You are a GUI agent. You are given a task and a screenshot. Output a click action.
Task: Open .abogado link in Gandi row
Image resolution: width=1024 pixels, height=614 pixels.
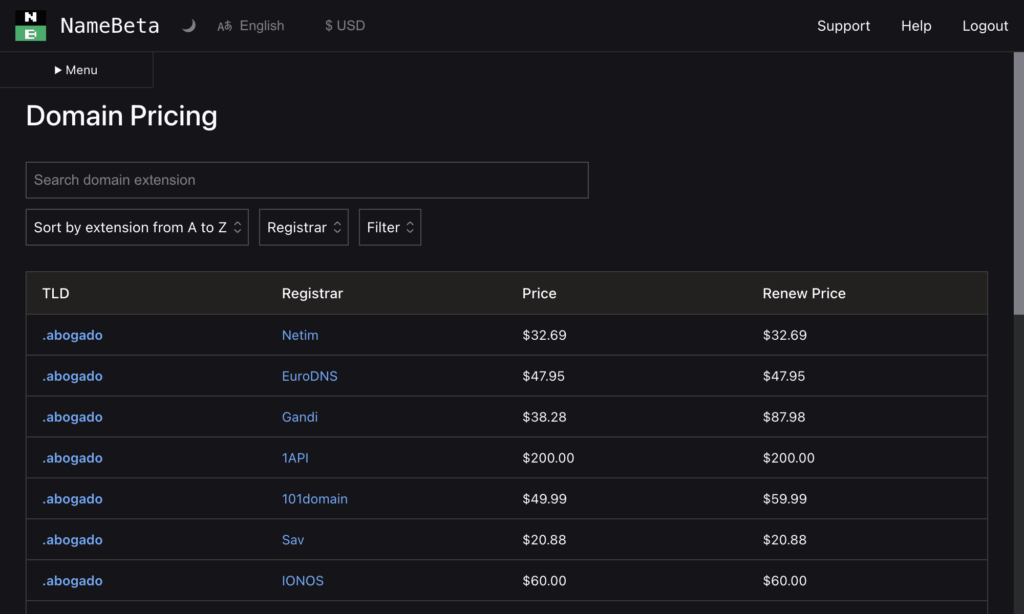72,417
